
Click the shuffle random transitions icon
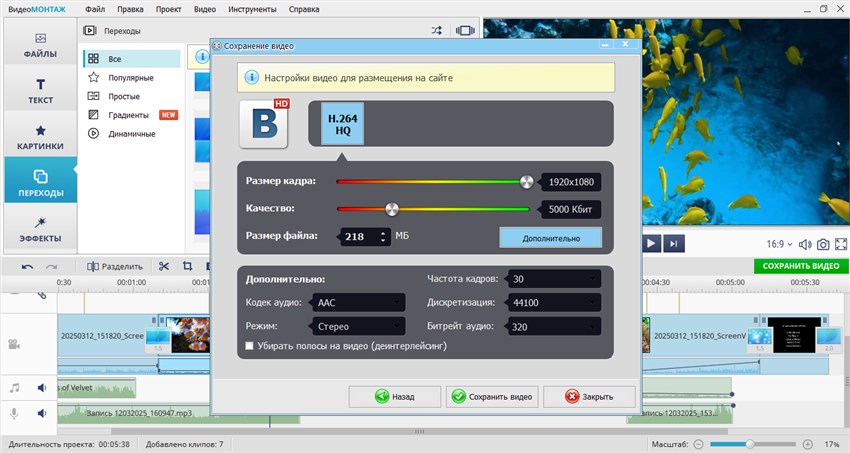click(436, 31)
